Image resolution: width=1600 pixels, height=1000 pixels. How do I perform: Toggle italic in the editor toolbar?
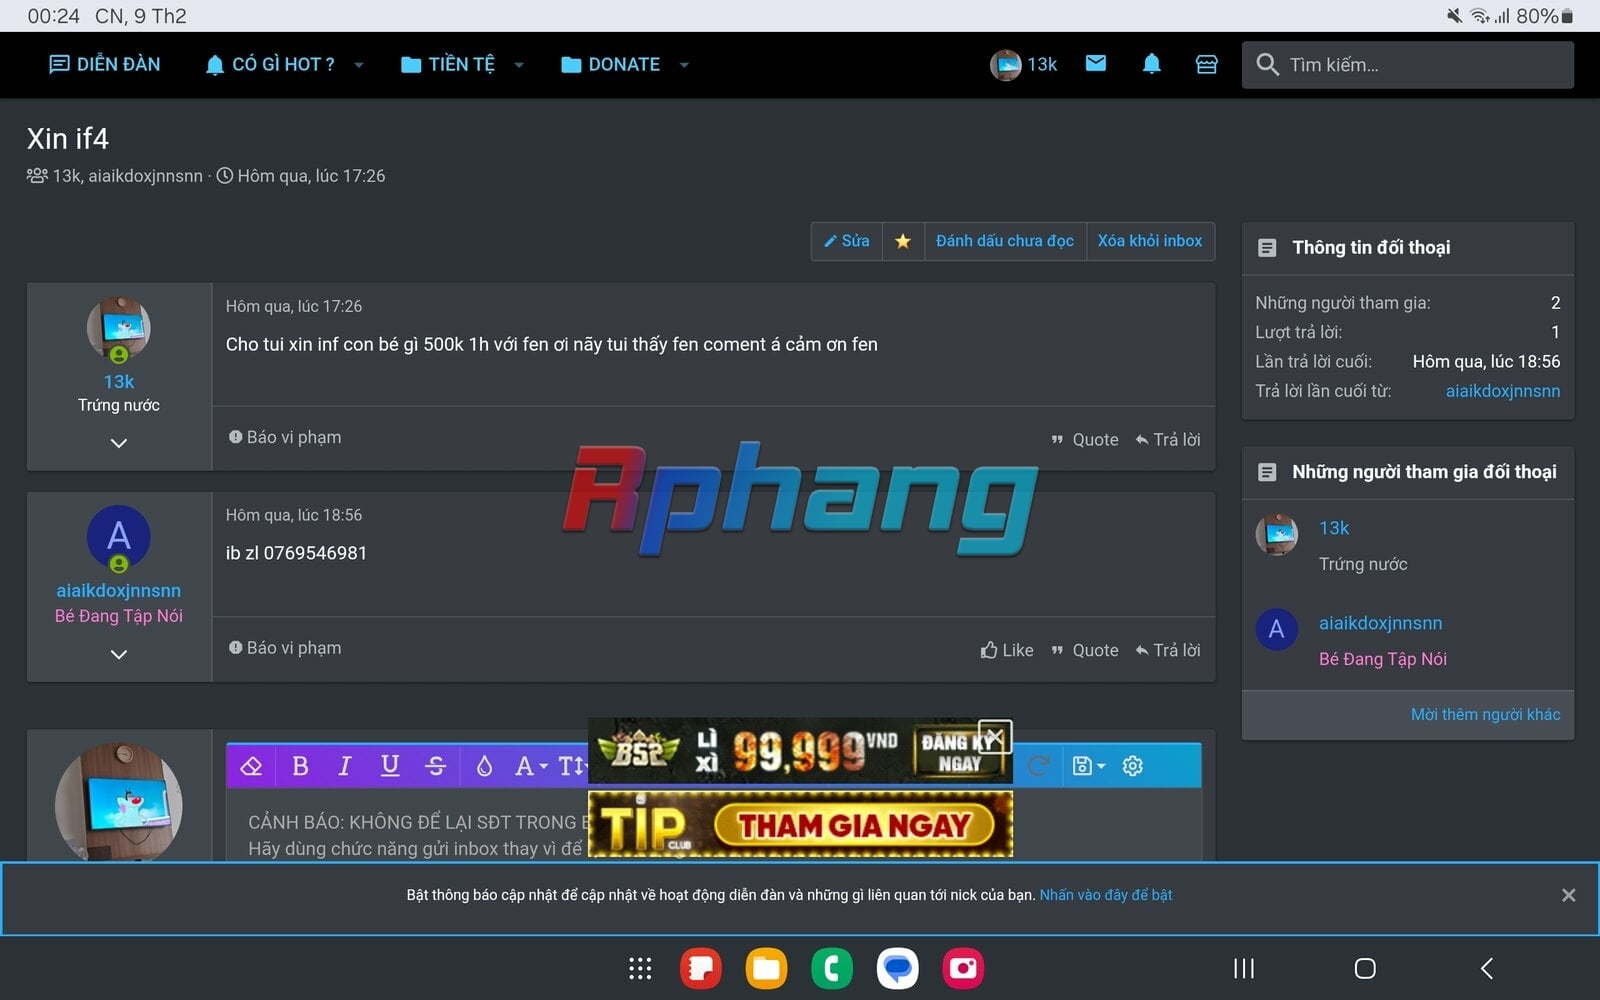[x=345, y=766]
